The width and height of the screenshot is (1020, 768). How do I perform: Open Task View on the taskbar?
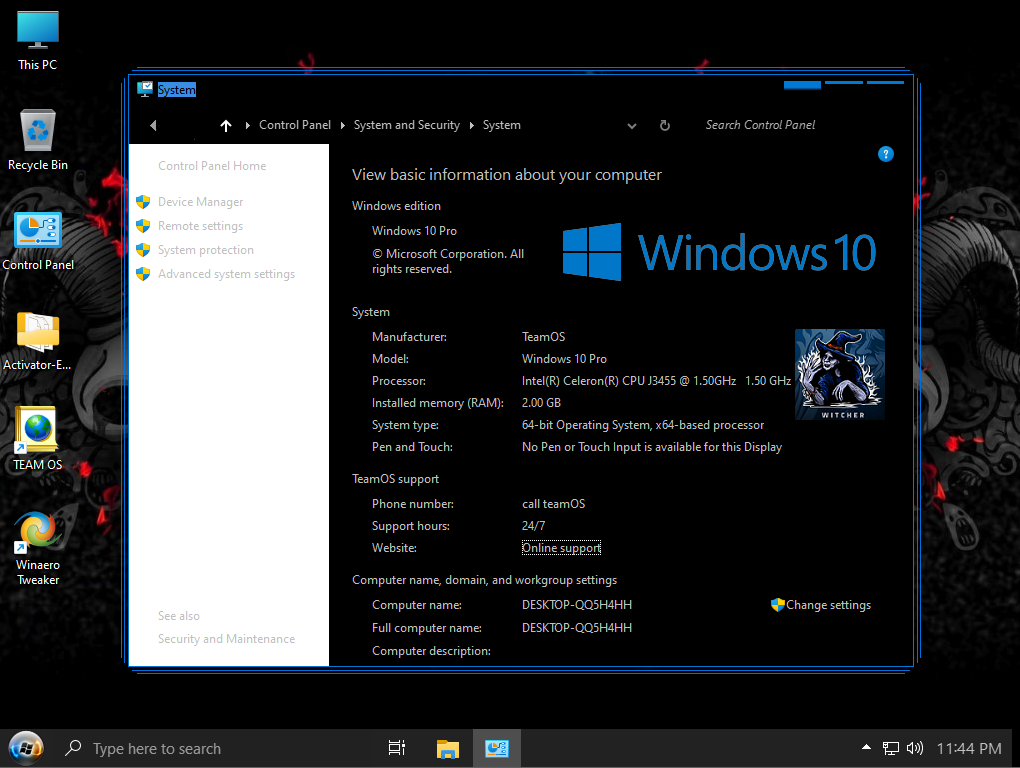(397, 748)
